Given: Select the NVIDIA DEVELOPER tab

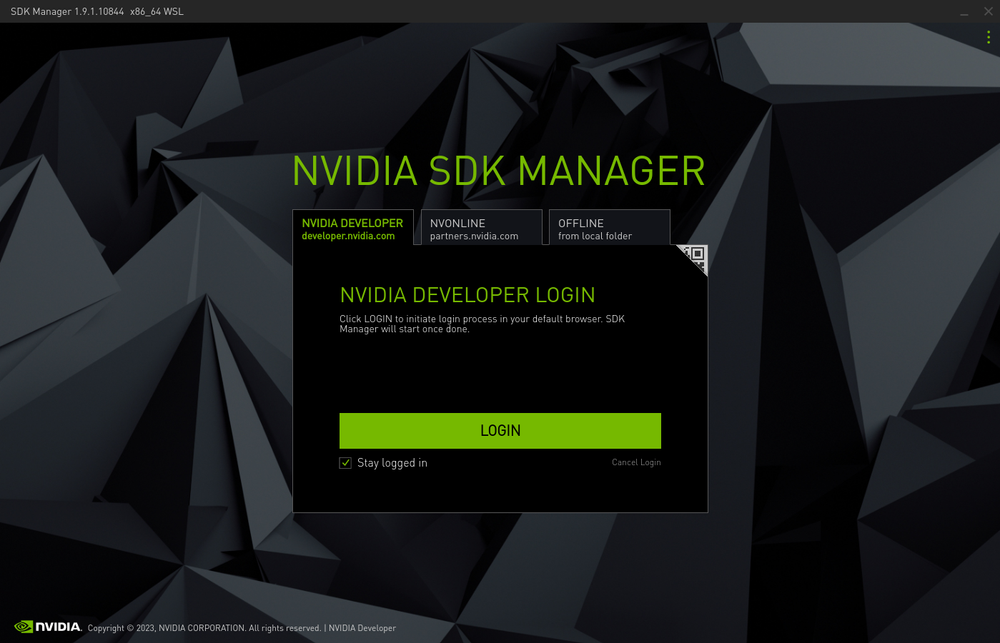Looking at the screenshot, I should coord(353,227).
